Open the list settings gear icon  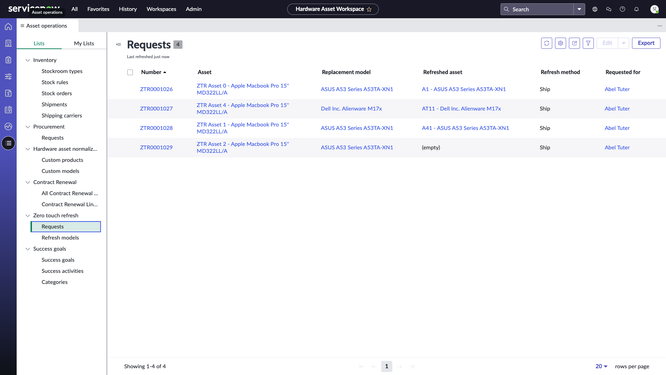tap(560, 43)
